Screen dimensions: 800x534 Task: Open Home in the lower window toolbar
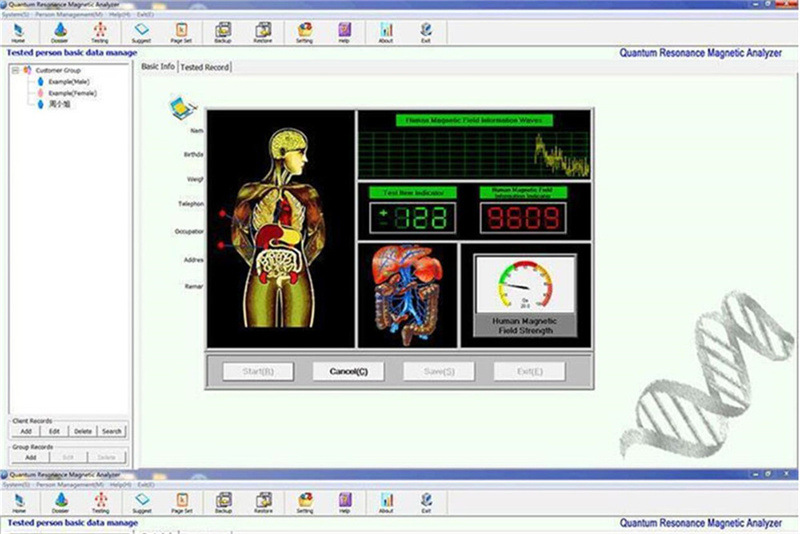[19, 503]
